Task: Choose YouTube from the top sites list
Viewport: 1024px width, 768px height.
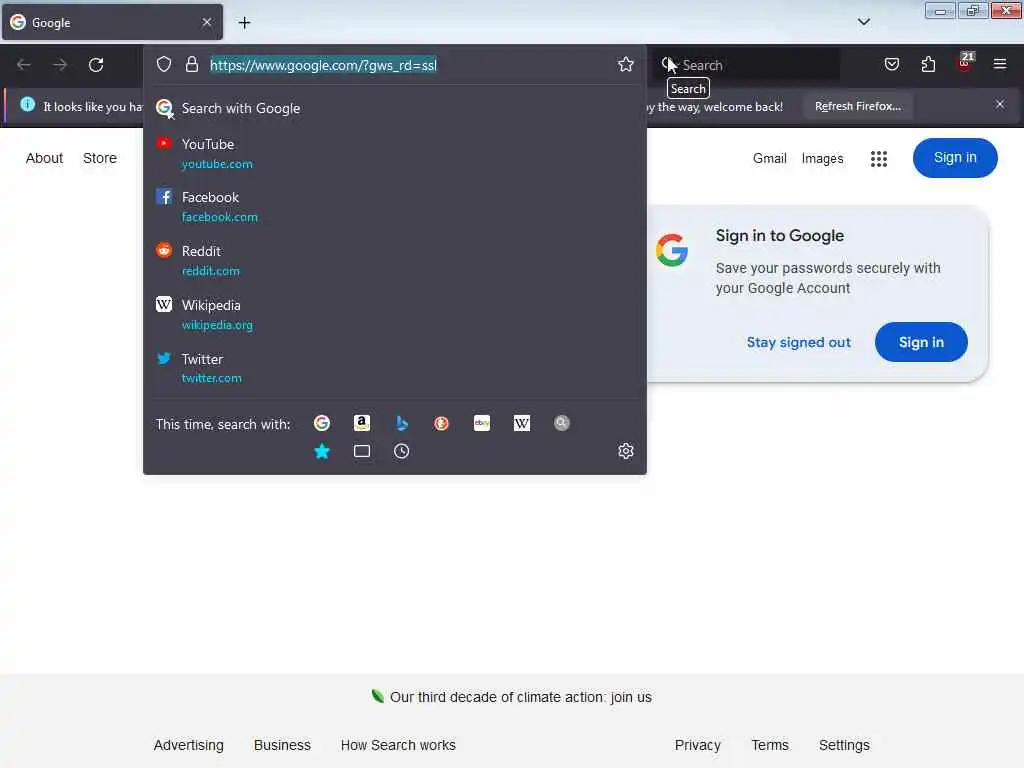Action: [394, 153]
